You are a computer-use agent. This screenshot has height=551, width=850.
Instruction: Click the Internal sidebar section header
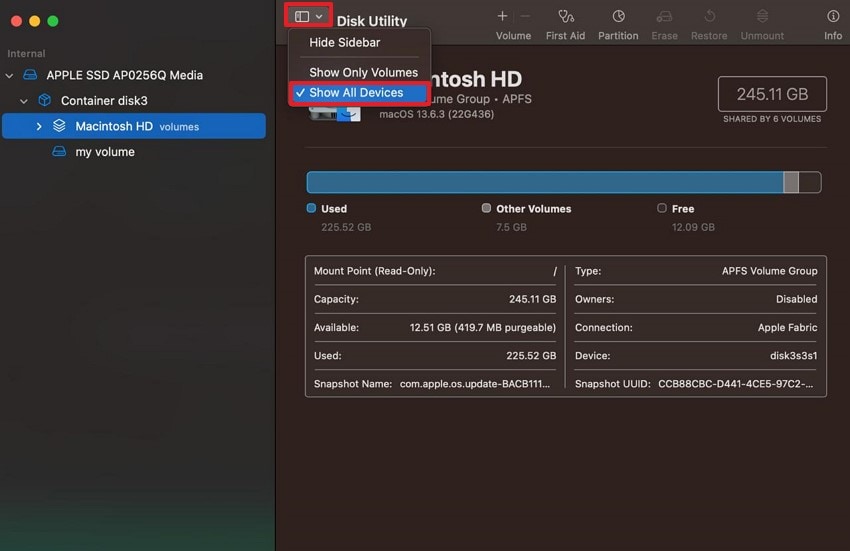[x=26, y=54]
